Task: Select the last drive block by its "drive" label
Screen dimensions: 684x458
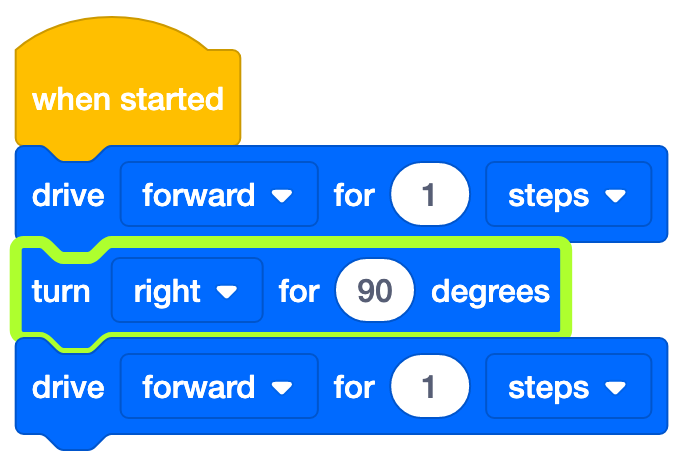Action: click(68, 387)
